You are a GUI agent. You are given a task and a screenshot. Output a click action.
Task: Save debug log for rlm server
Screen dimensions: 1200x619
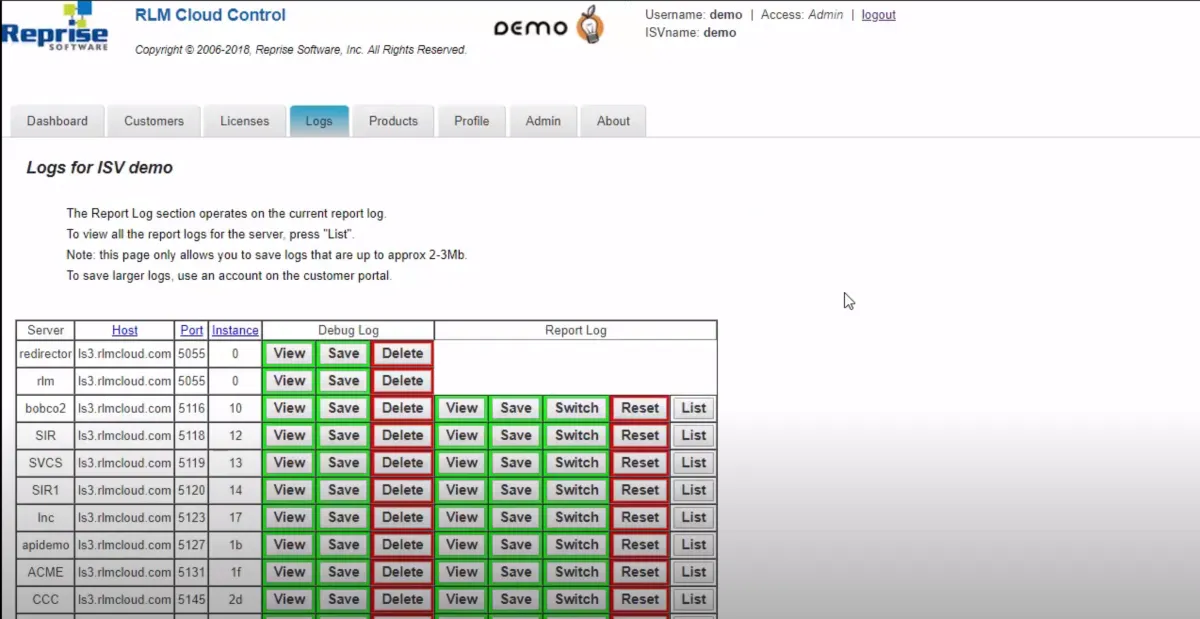pyautogui.click(x=343, y=380)
